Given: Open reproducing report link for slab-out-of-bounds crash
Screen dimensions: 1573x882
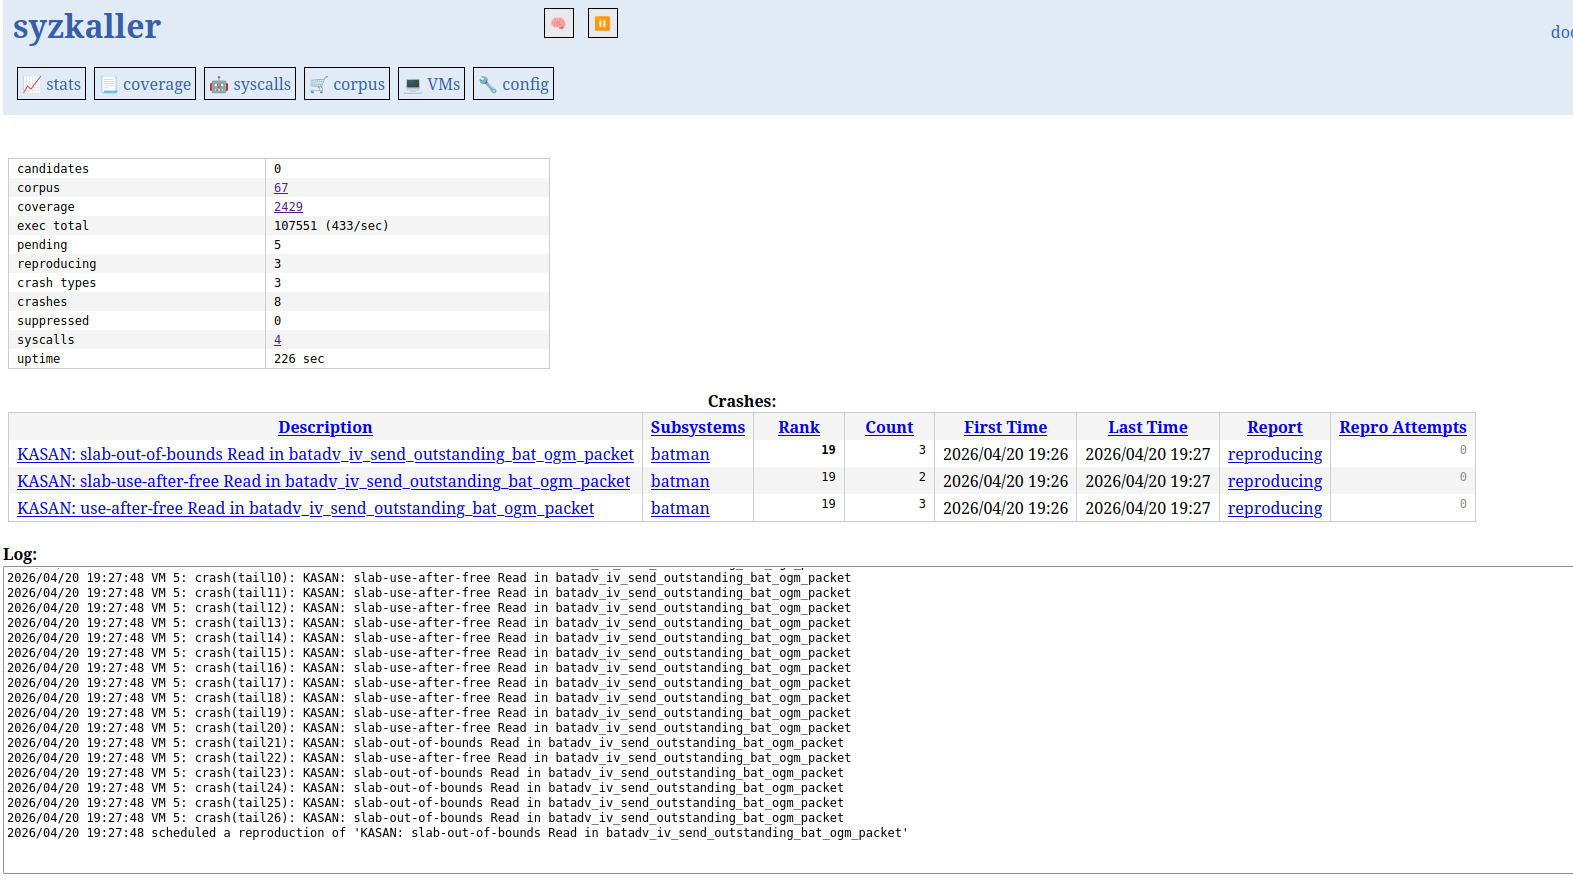Looking at the screenshot, I should pyautogui.click(x=1275, y=454).
